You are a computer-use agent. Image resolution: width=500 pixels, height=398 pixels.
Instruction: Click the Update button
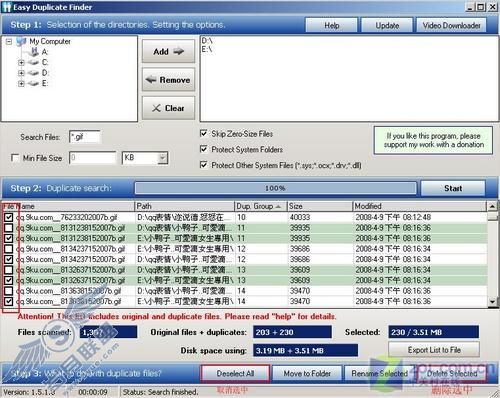click(387, 25)
